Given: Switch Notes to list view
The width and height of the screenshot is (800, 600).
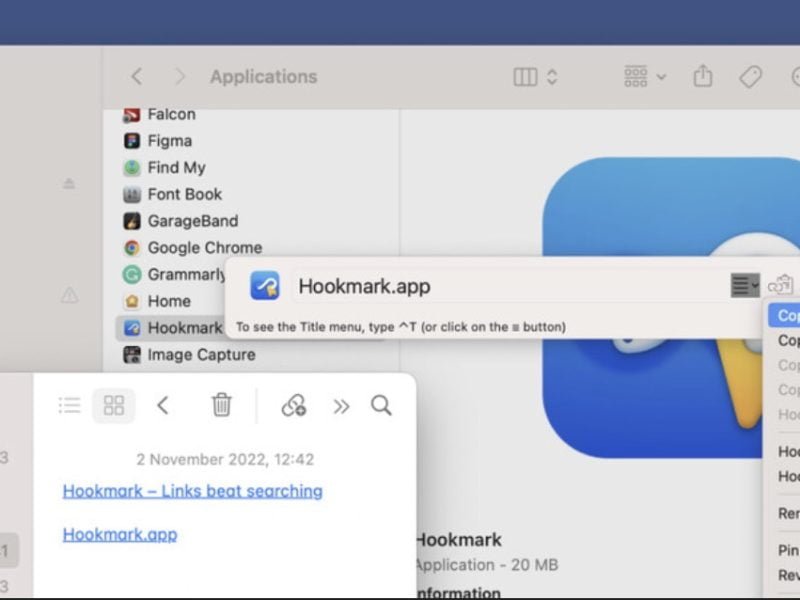Looking at the screenshot, I should click(69, 405).
